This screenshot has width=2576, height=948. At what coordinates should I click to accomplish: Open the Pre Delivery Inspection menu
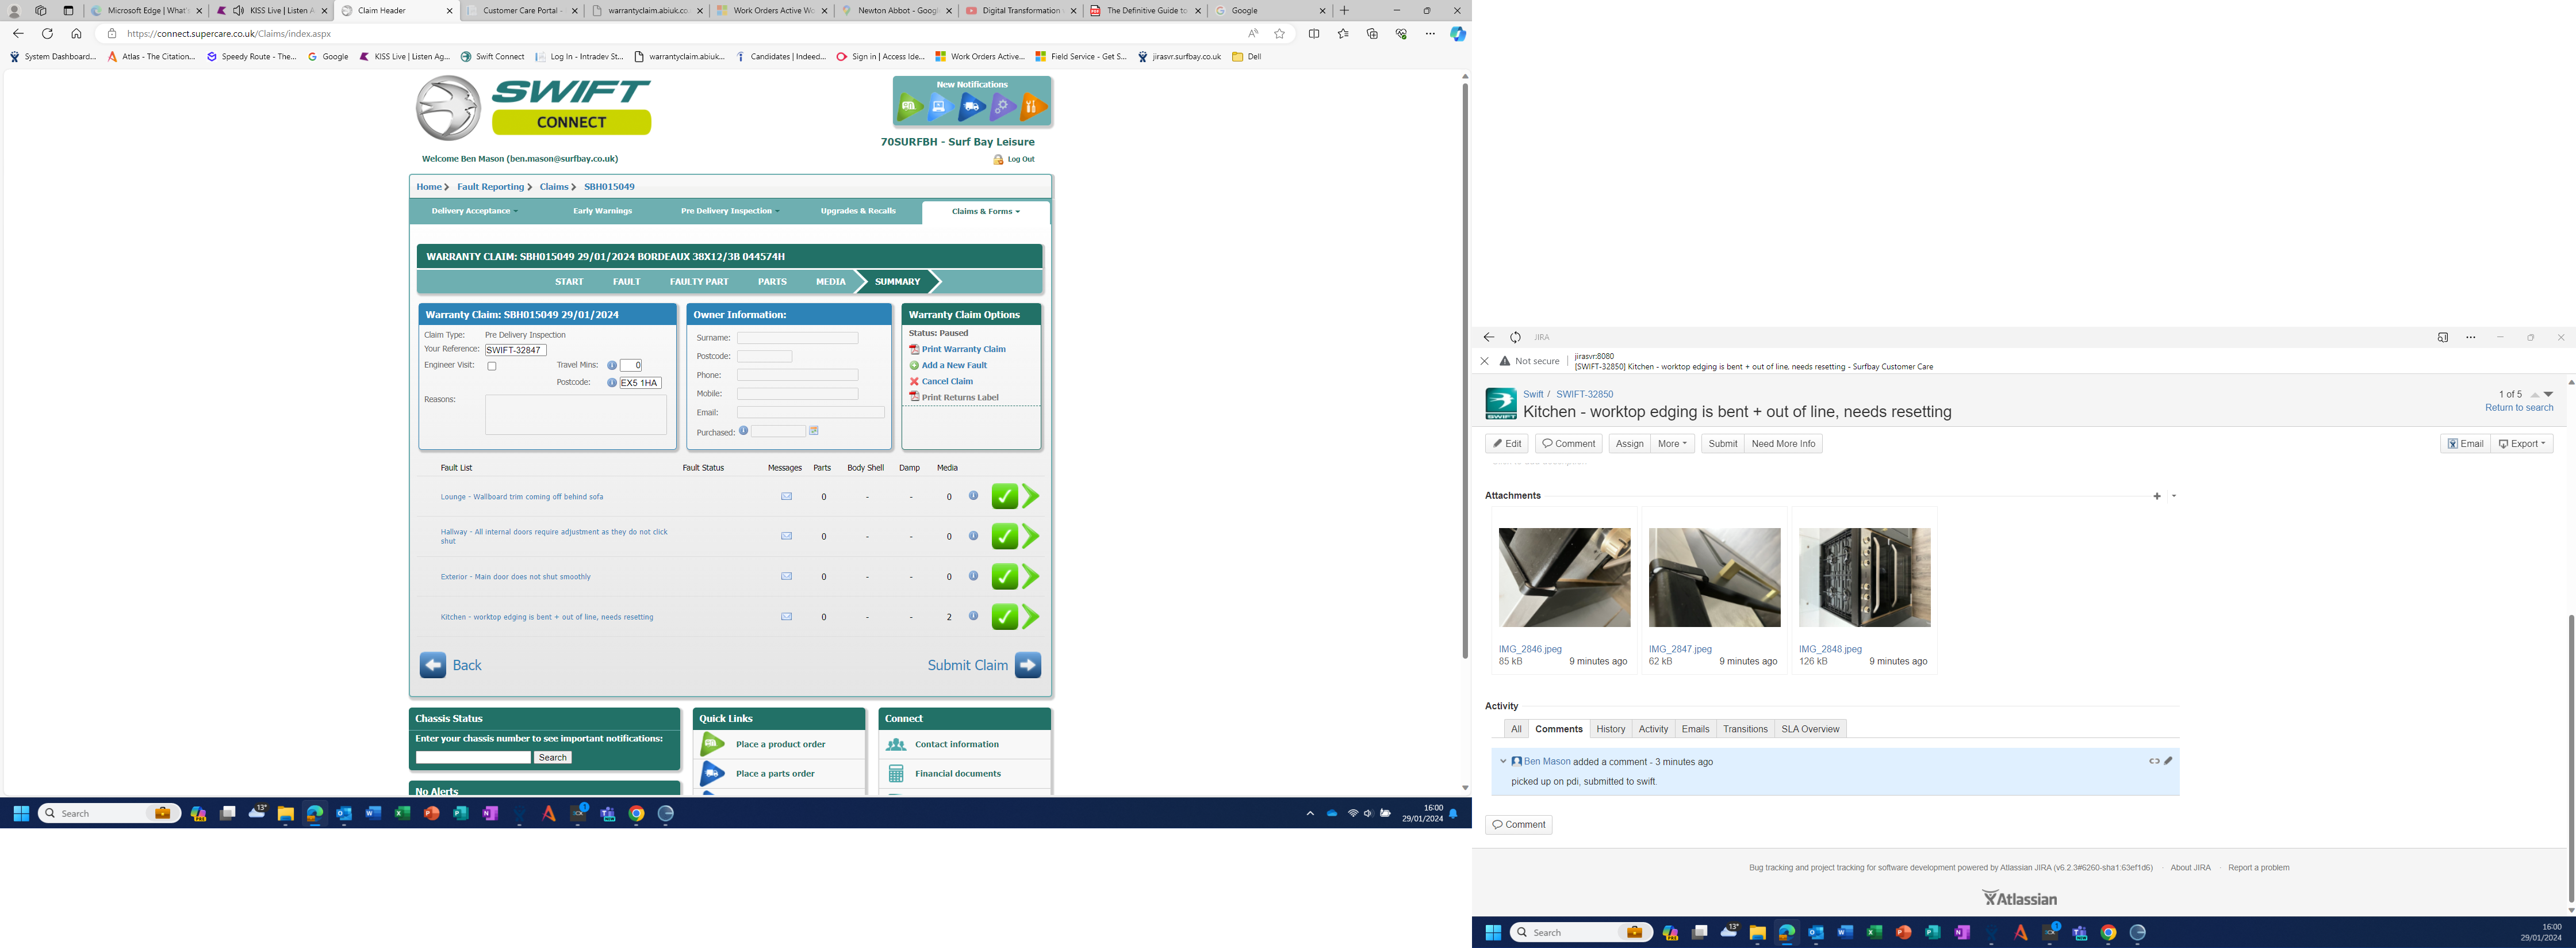coord(729,211)
